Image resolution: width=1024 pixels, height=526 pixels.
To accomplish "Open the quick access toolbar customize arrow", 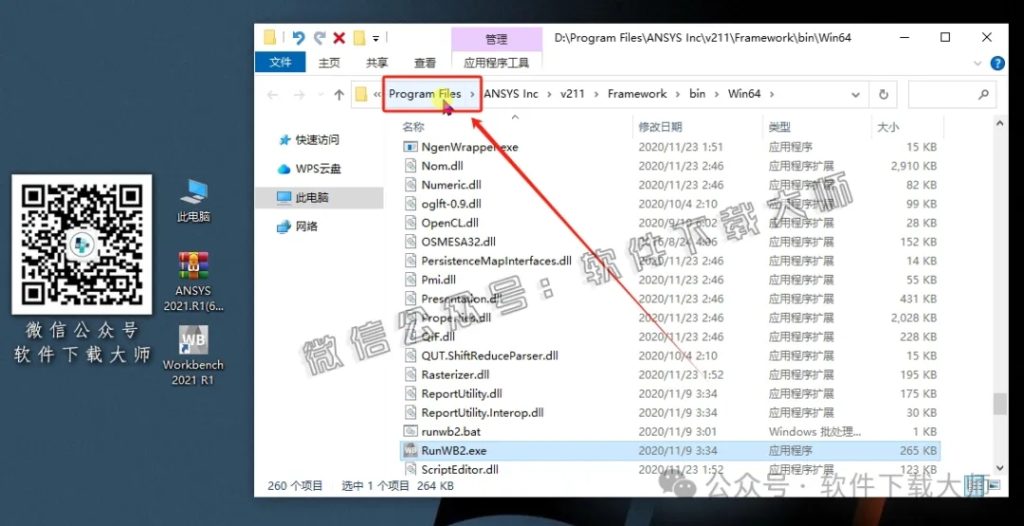I will pos(376,39).
